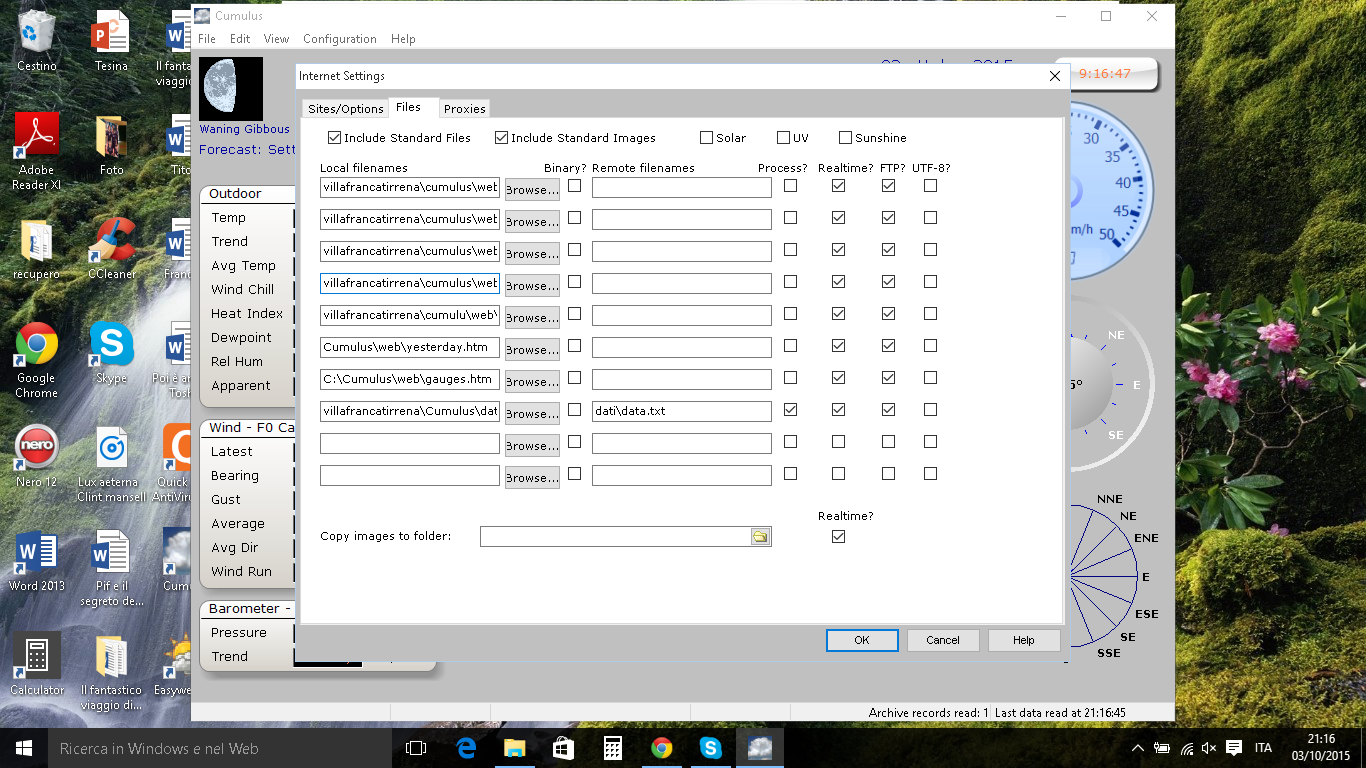Open Google Chrome desktop shortcut

tap(36, 345)
